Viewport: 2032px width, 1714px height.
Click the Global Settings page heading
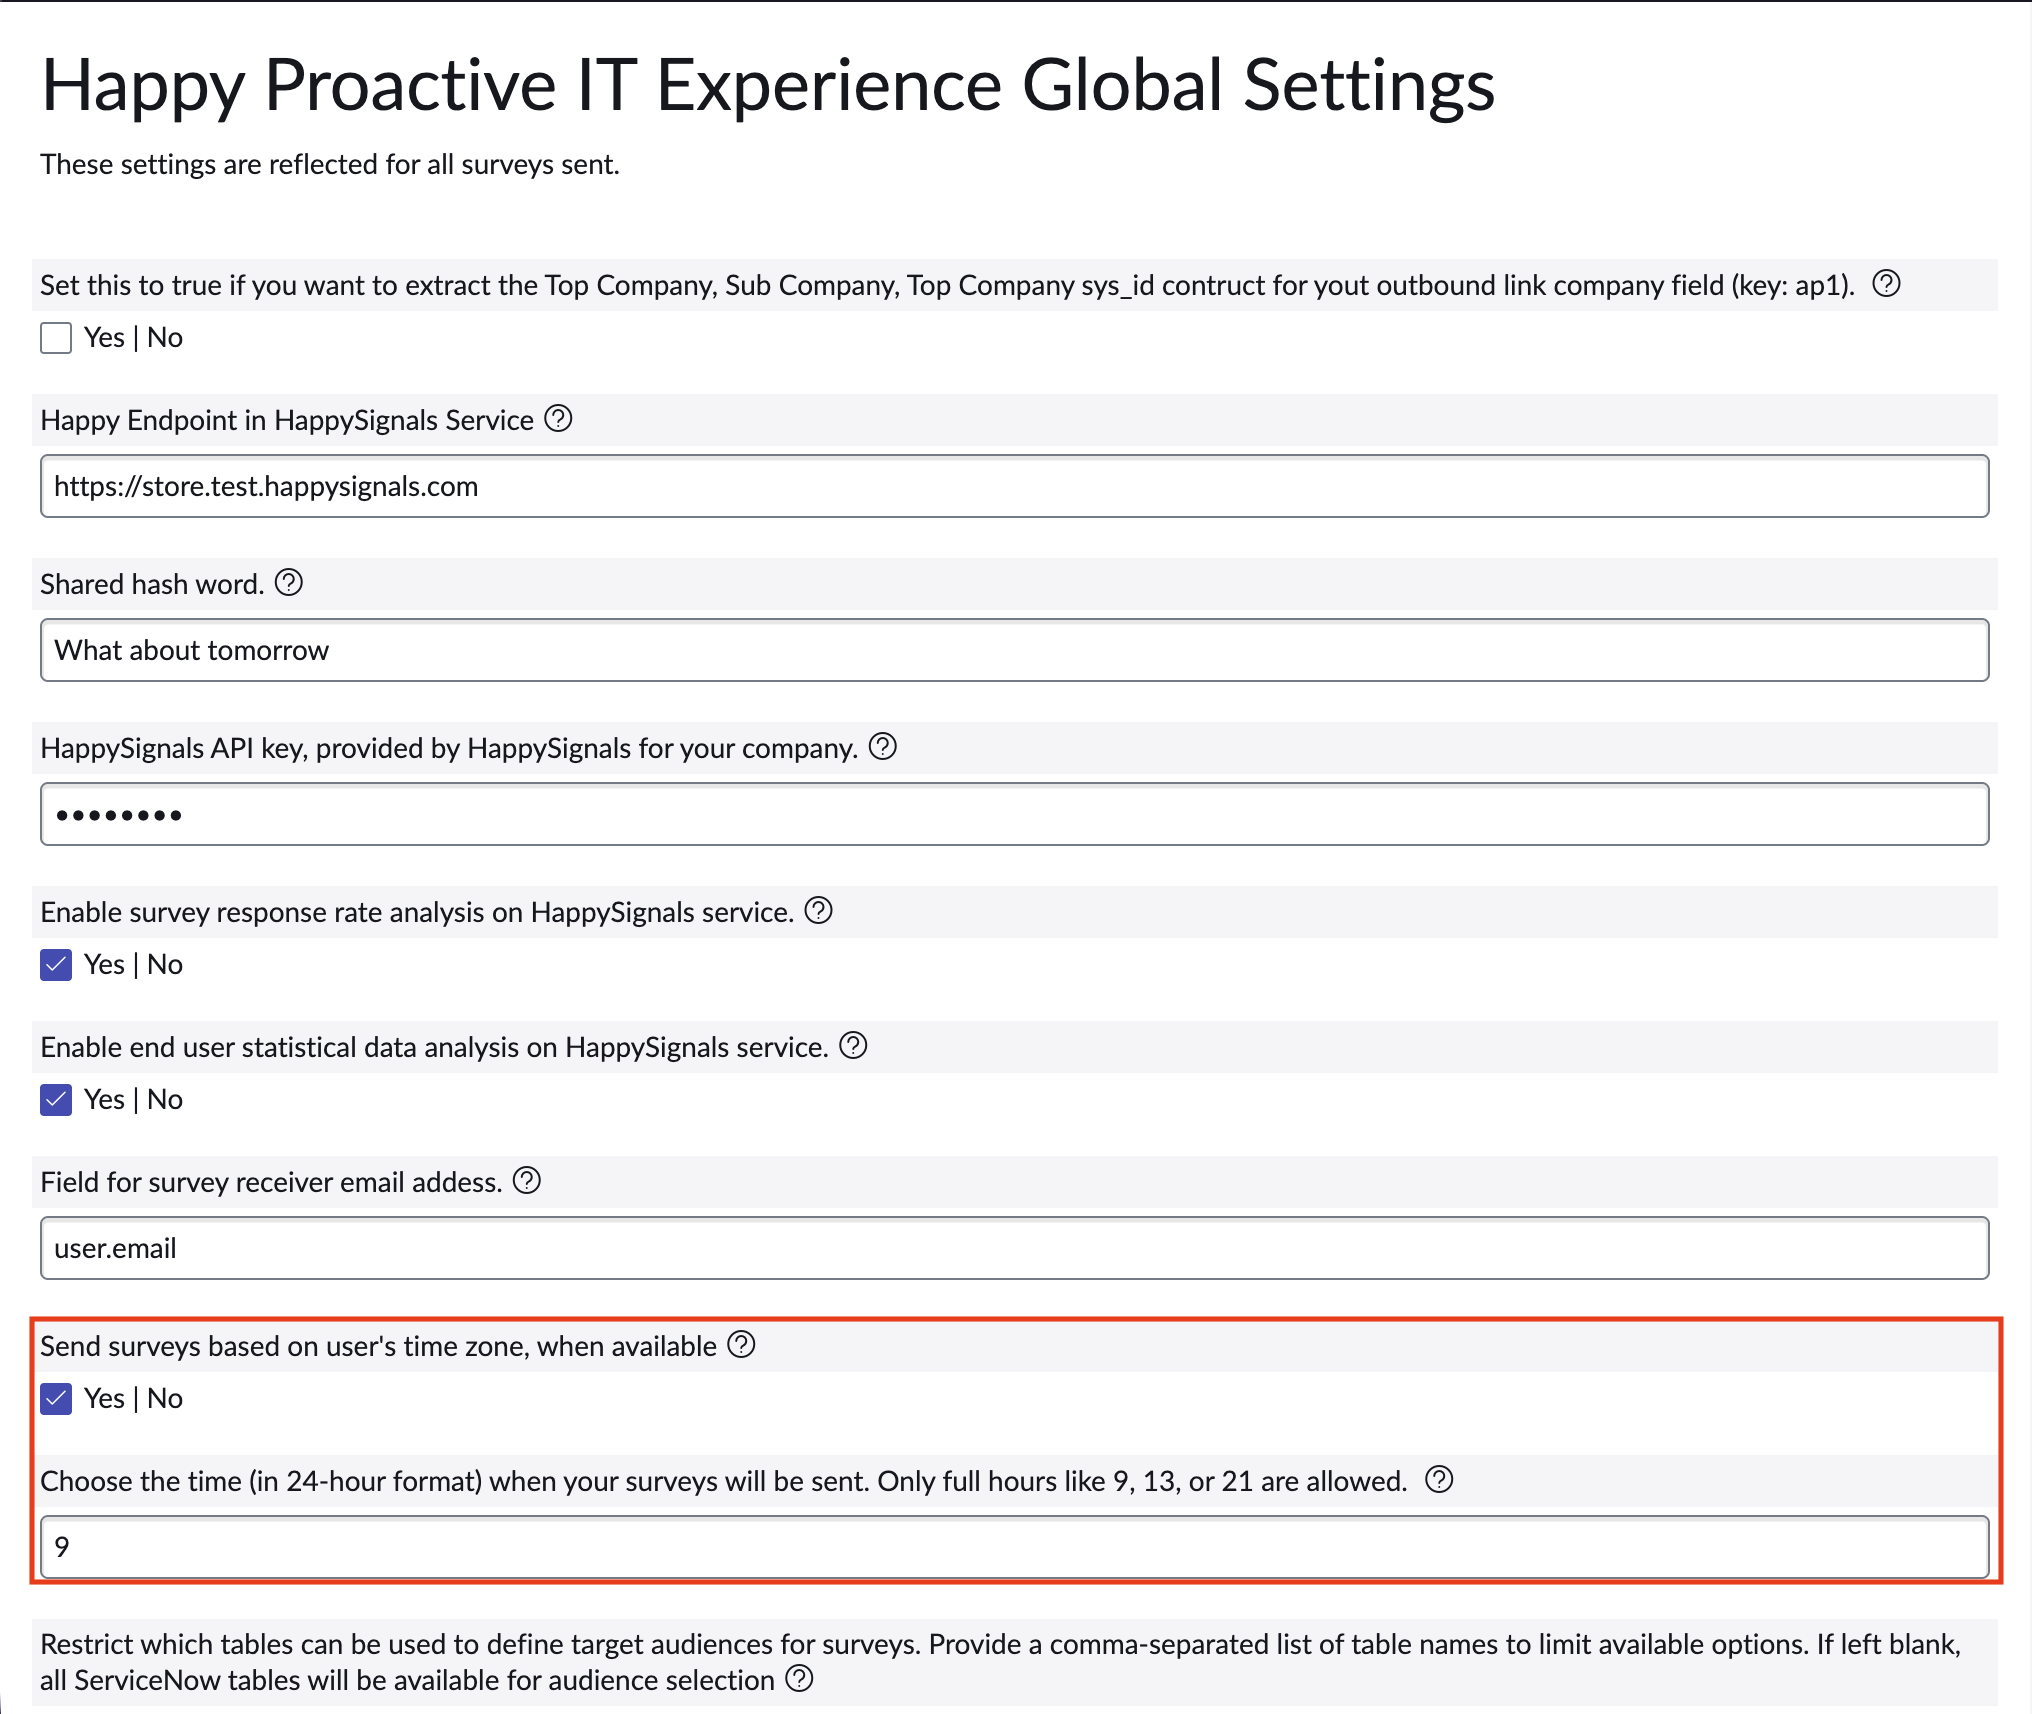[768, 86]
